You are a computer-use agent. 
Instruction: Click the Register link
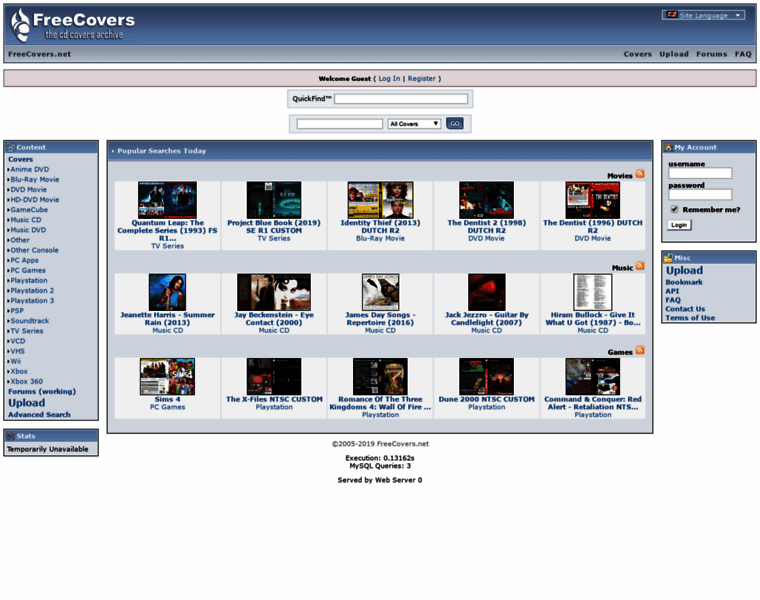click(421, 79)
